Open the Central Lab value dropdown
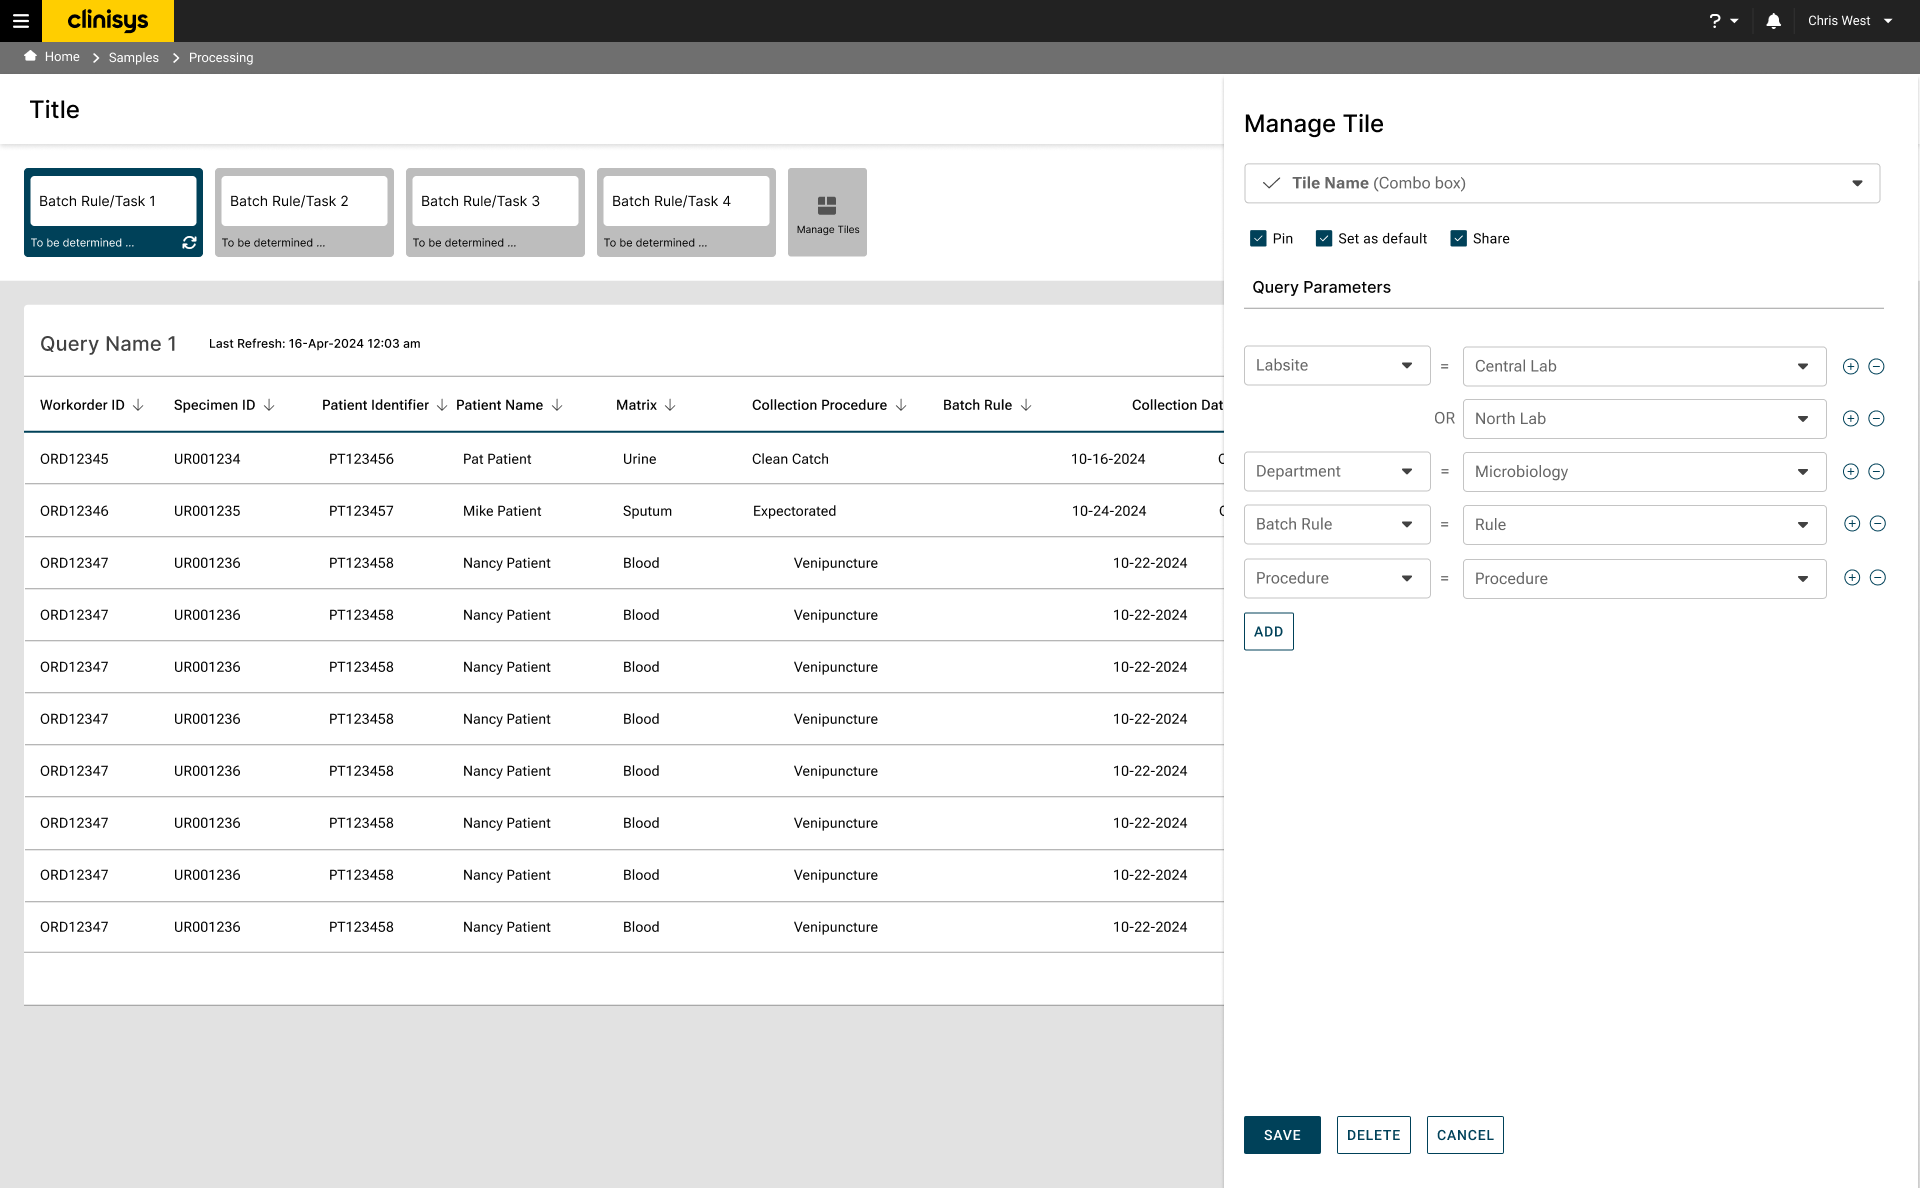The image size is (1920, 1188). coord(1644,366)
